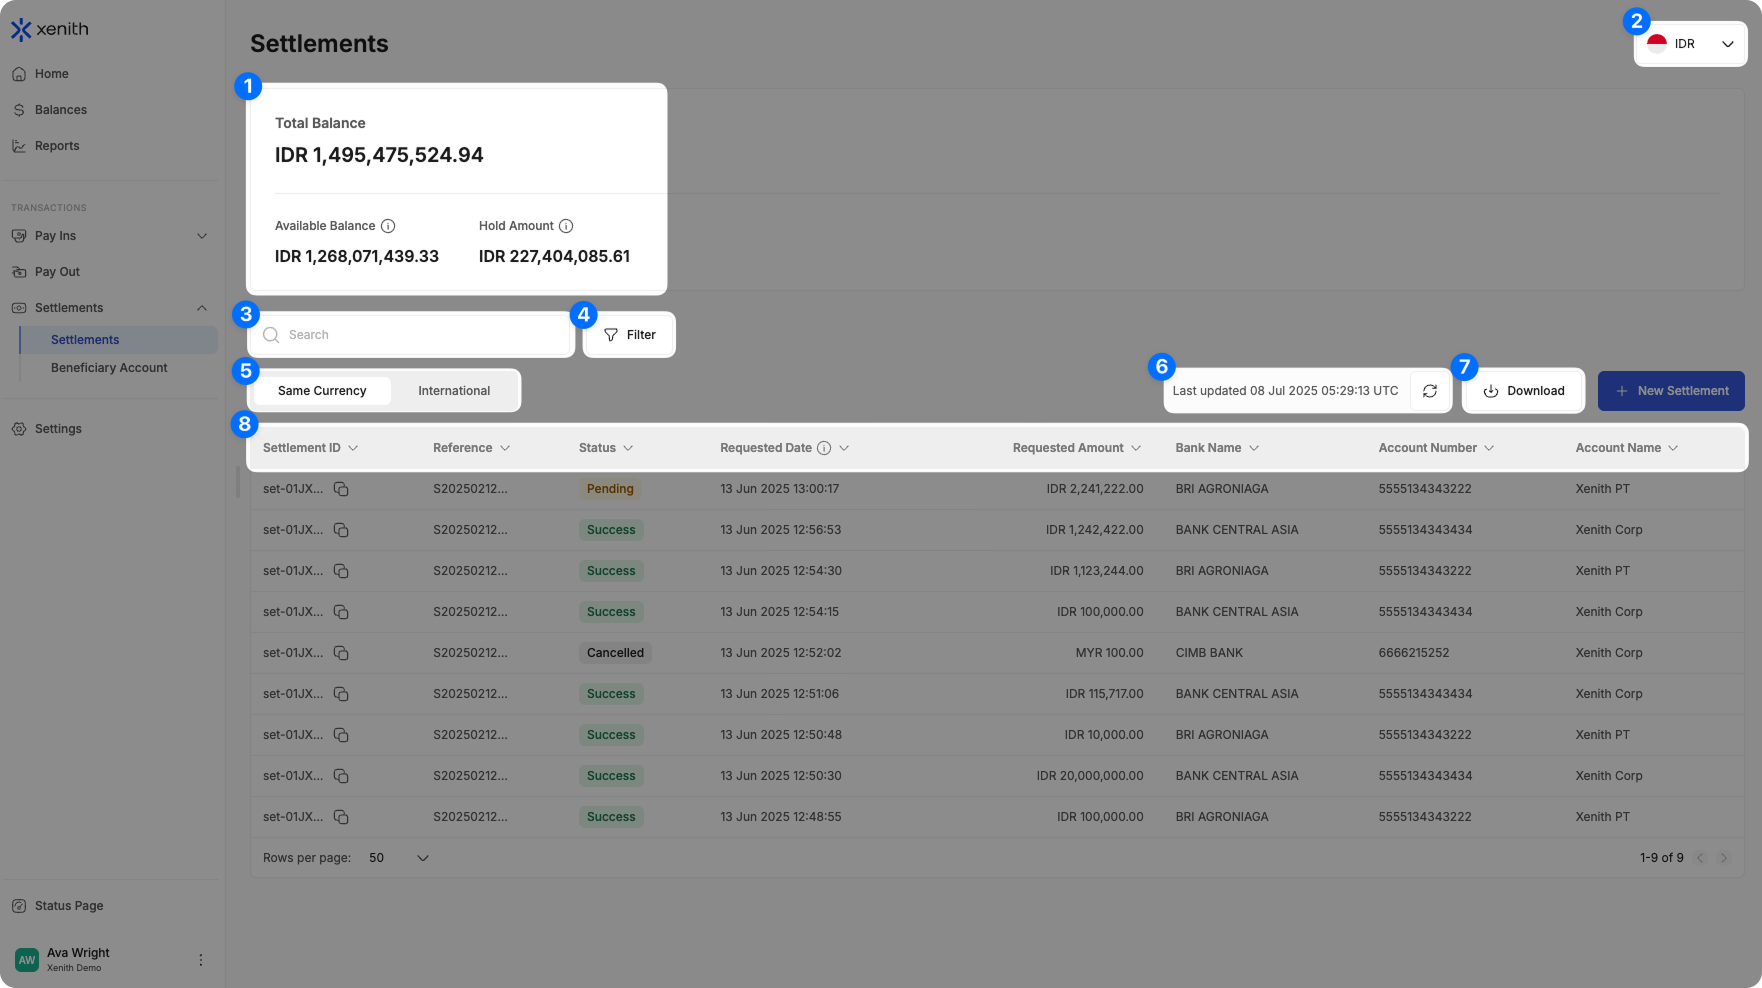Create a New Settlement
The height and width of the screenshot is (988, 1762).
[1671, 391]
